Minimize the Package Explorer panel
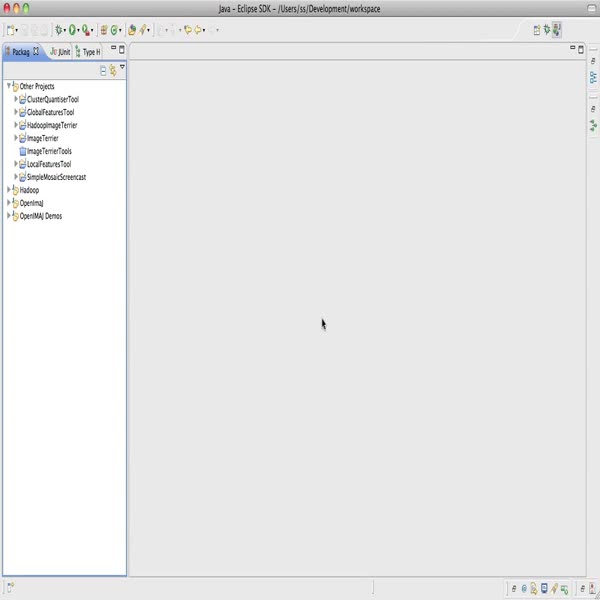 pos(113,49)
